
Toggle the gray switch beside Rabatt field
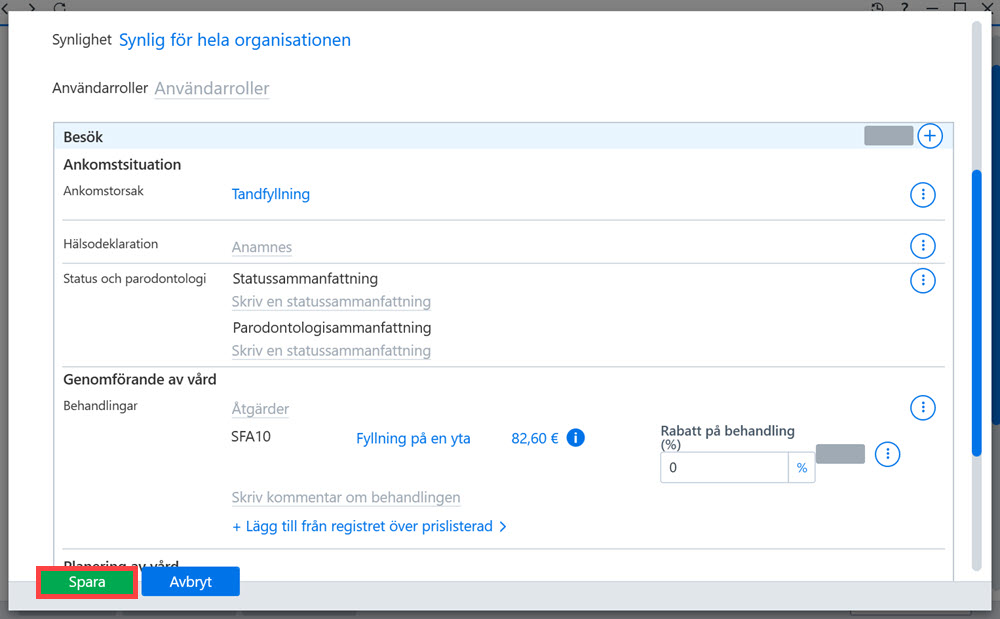(x=840, y=455)
